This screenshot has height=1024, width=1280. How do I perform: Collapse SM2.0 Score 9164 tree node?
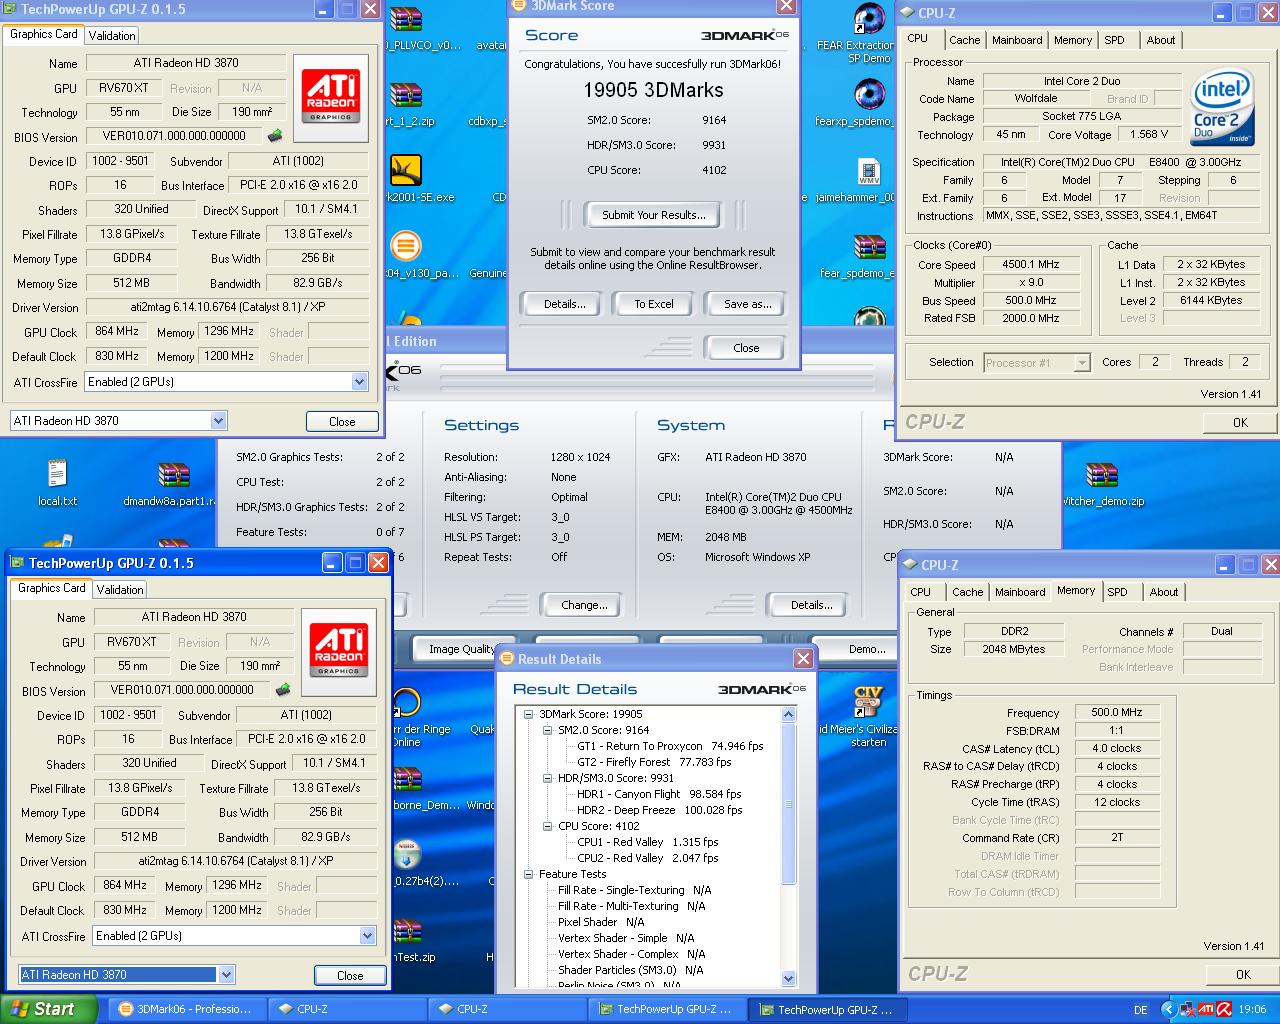548,730
